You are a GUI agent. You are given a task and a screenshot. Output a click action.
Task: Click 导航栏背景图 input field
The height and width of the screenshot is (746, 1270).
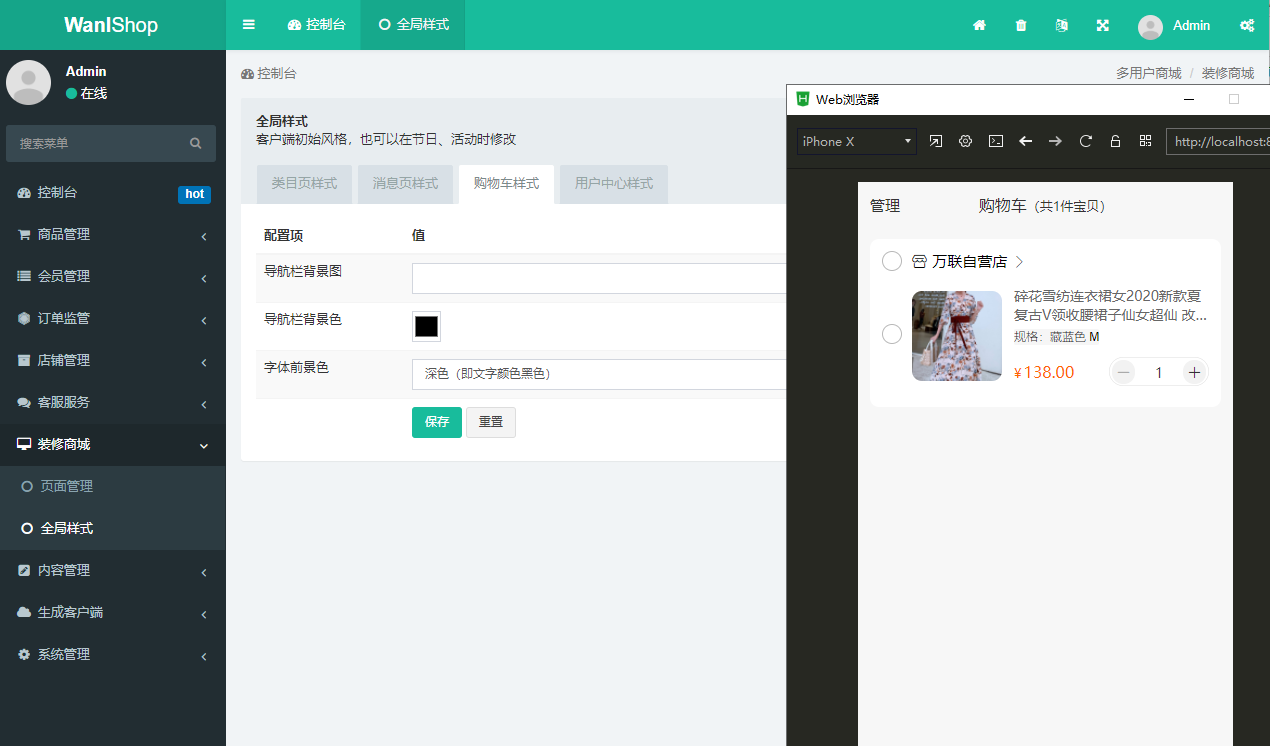[x=599, y=278]
